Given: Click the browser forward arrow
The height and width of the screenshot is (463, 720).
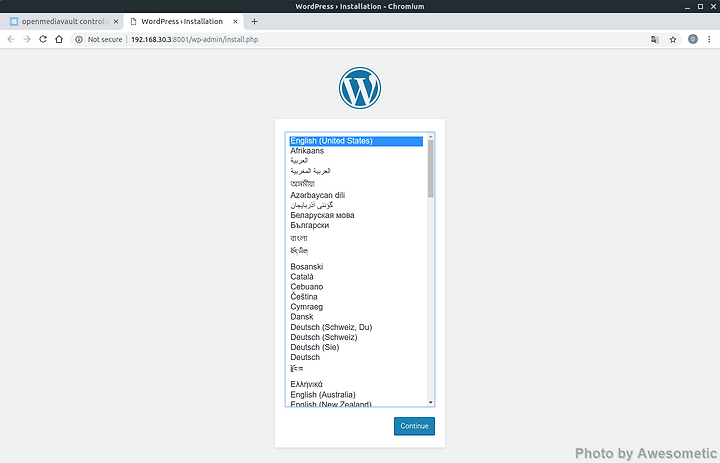Looking at the screenshot, I should click(27, 40).
